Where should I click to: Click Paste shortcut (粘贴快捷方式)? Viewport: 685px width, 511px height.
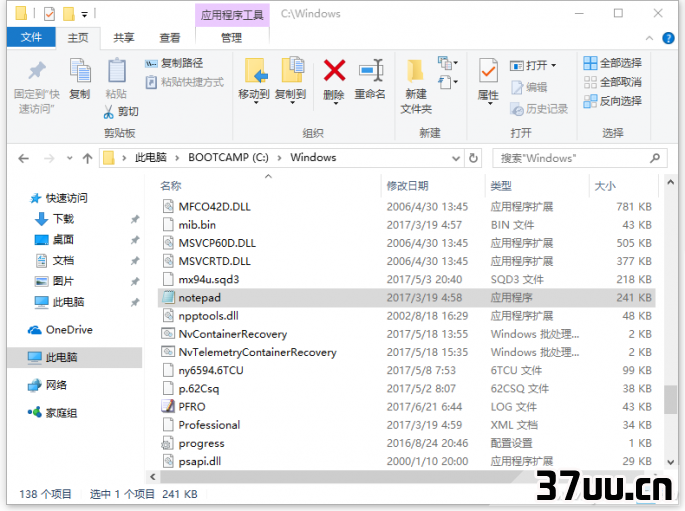click(x=184, y=82)
